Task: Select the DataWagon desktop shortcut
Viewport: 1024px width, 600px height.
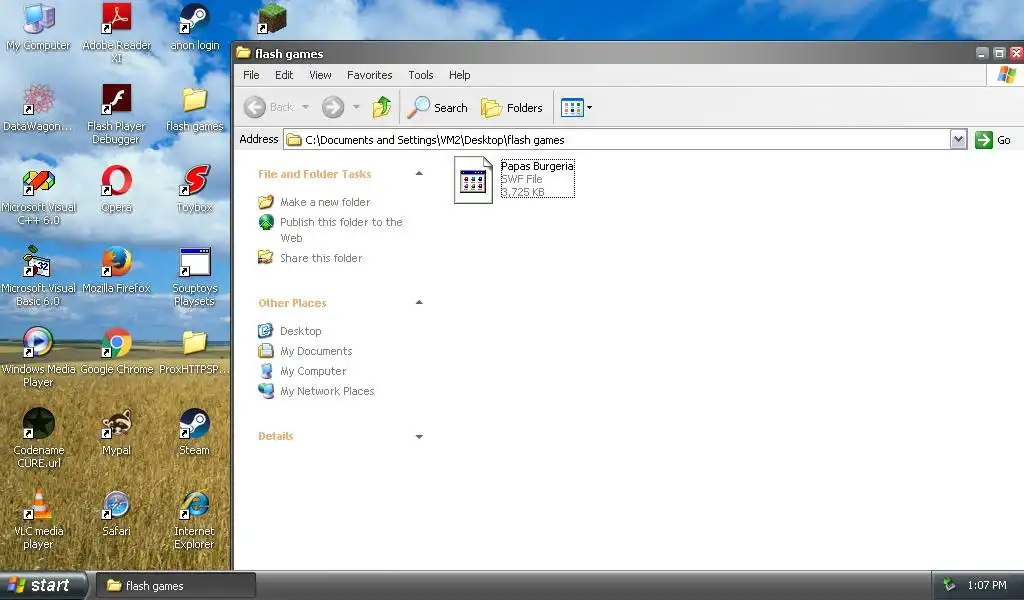Action: click(x=39, y=108)
